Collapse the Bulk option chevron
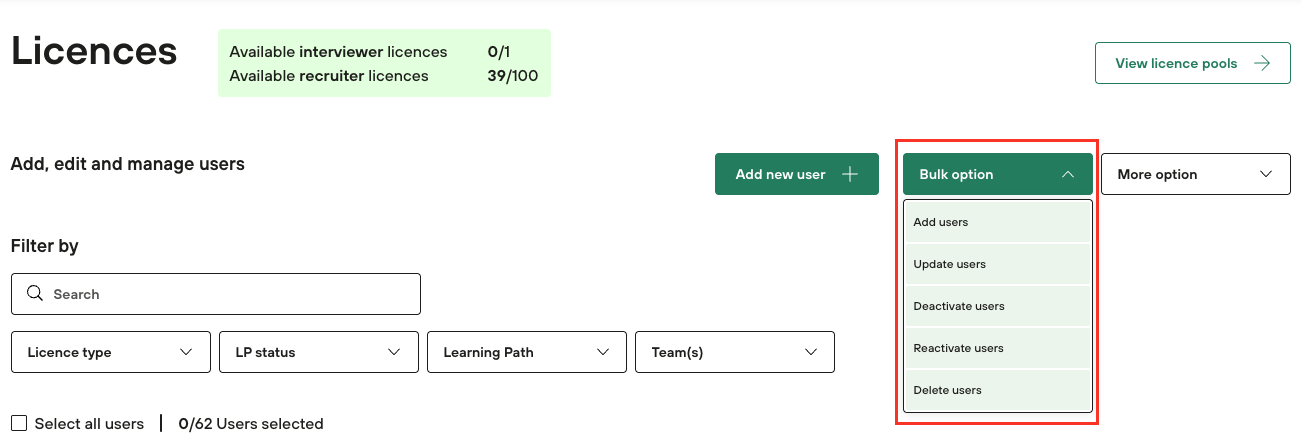The width and height of the screenshot is (1301, 447). tap(1068, 174)
